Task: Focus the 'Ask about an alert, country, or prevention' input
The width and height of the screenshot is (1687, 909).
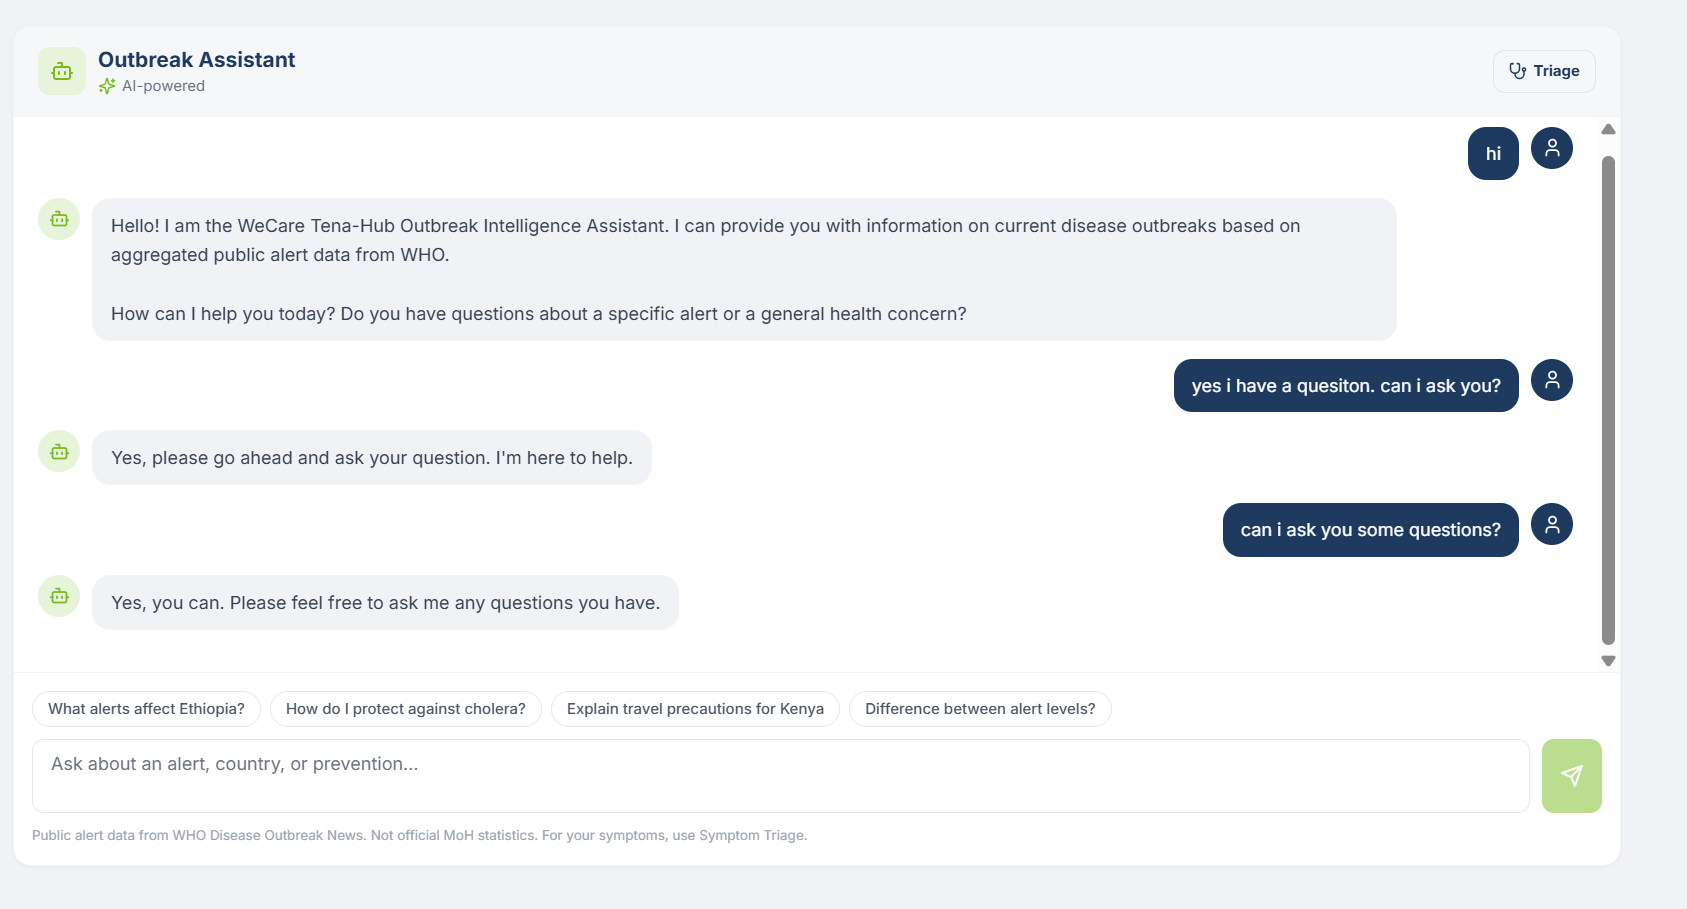Action: point(781,776)
